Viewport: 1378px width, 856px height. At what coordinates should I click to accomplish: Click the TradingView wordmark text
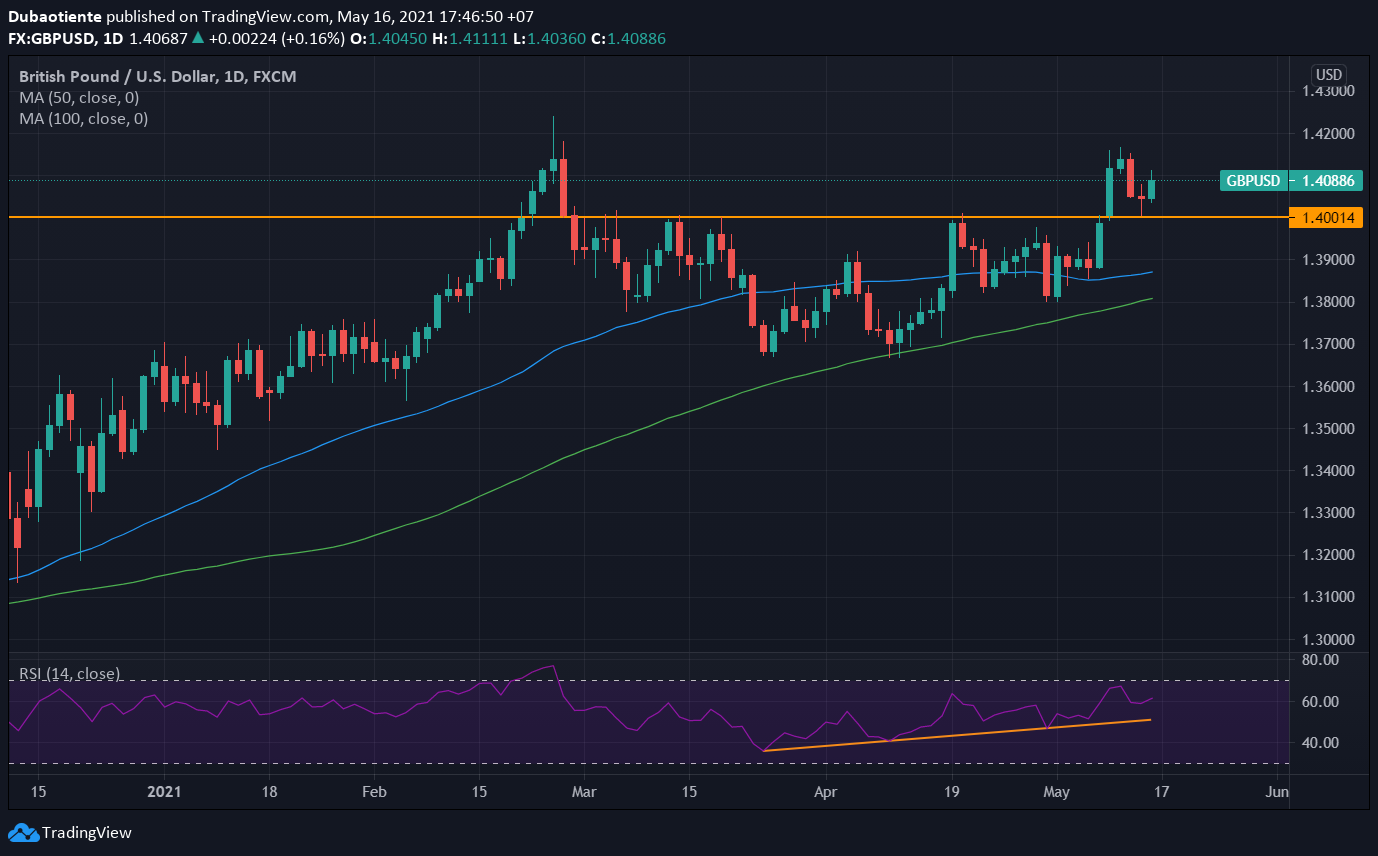[87, 832]
